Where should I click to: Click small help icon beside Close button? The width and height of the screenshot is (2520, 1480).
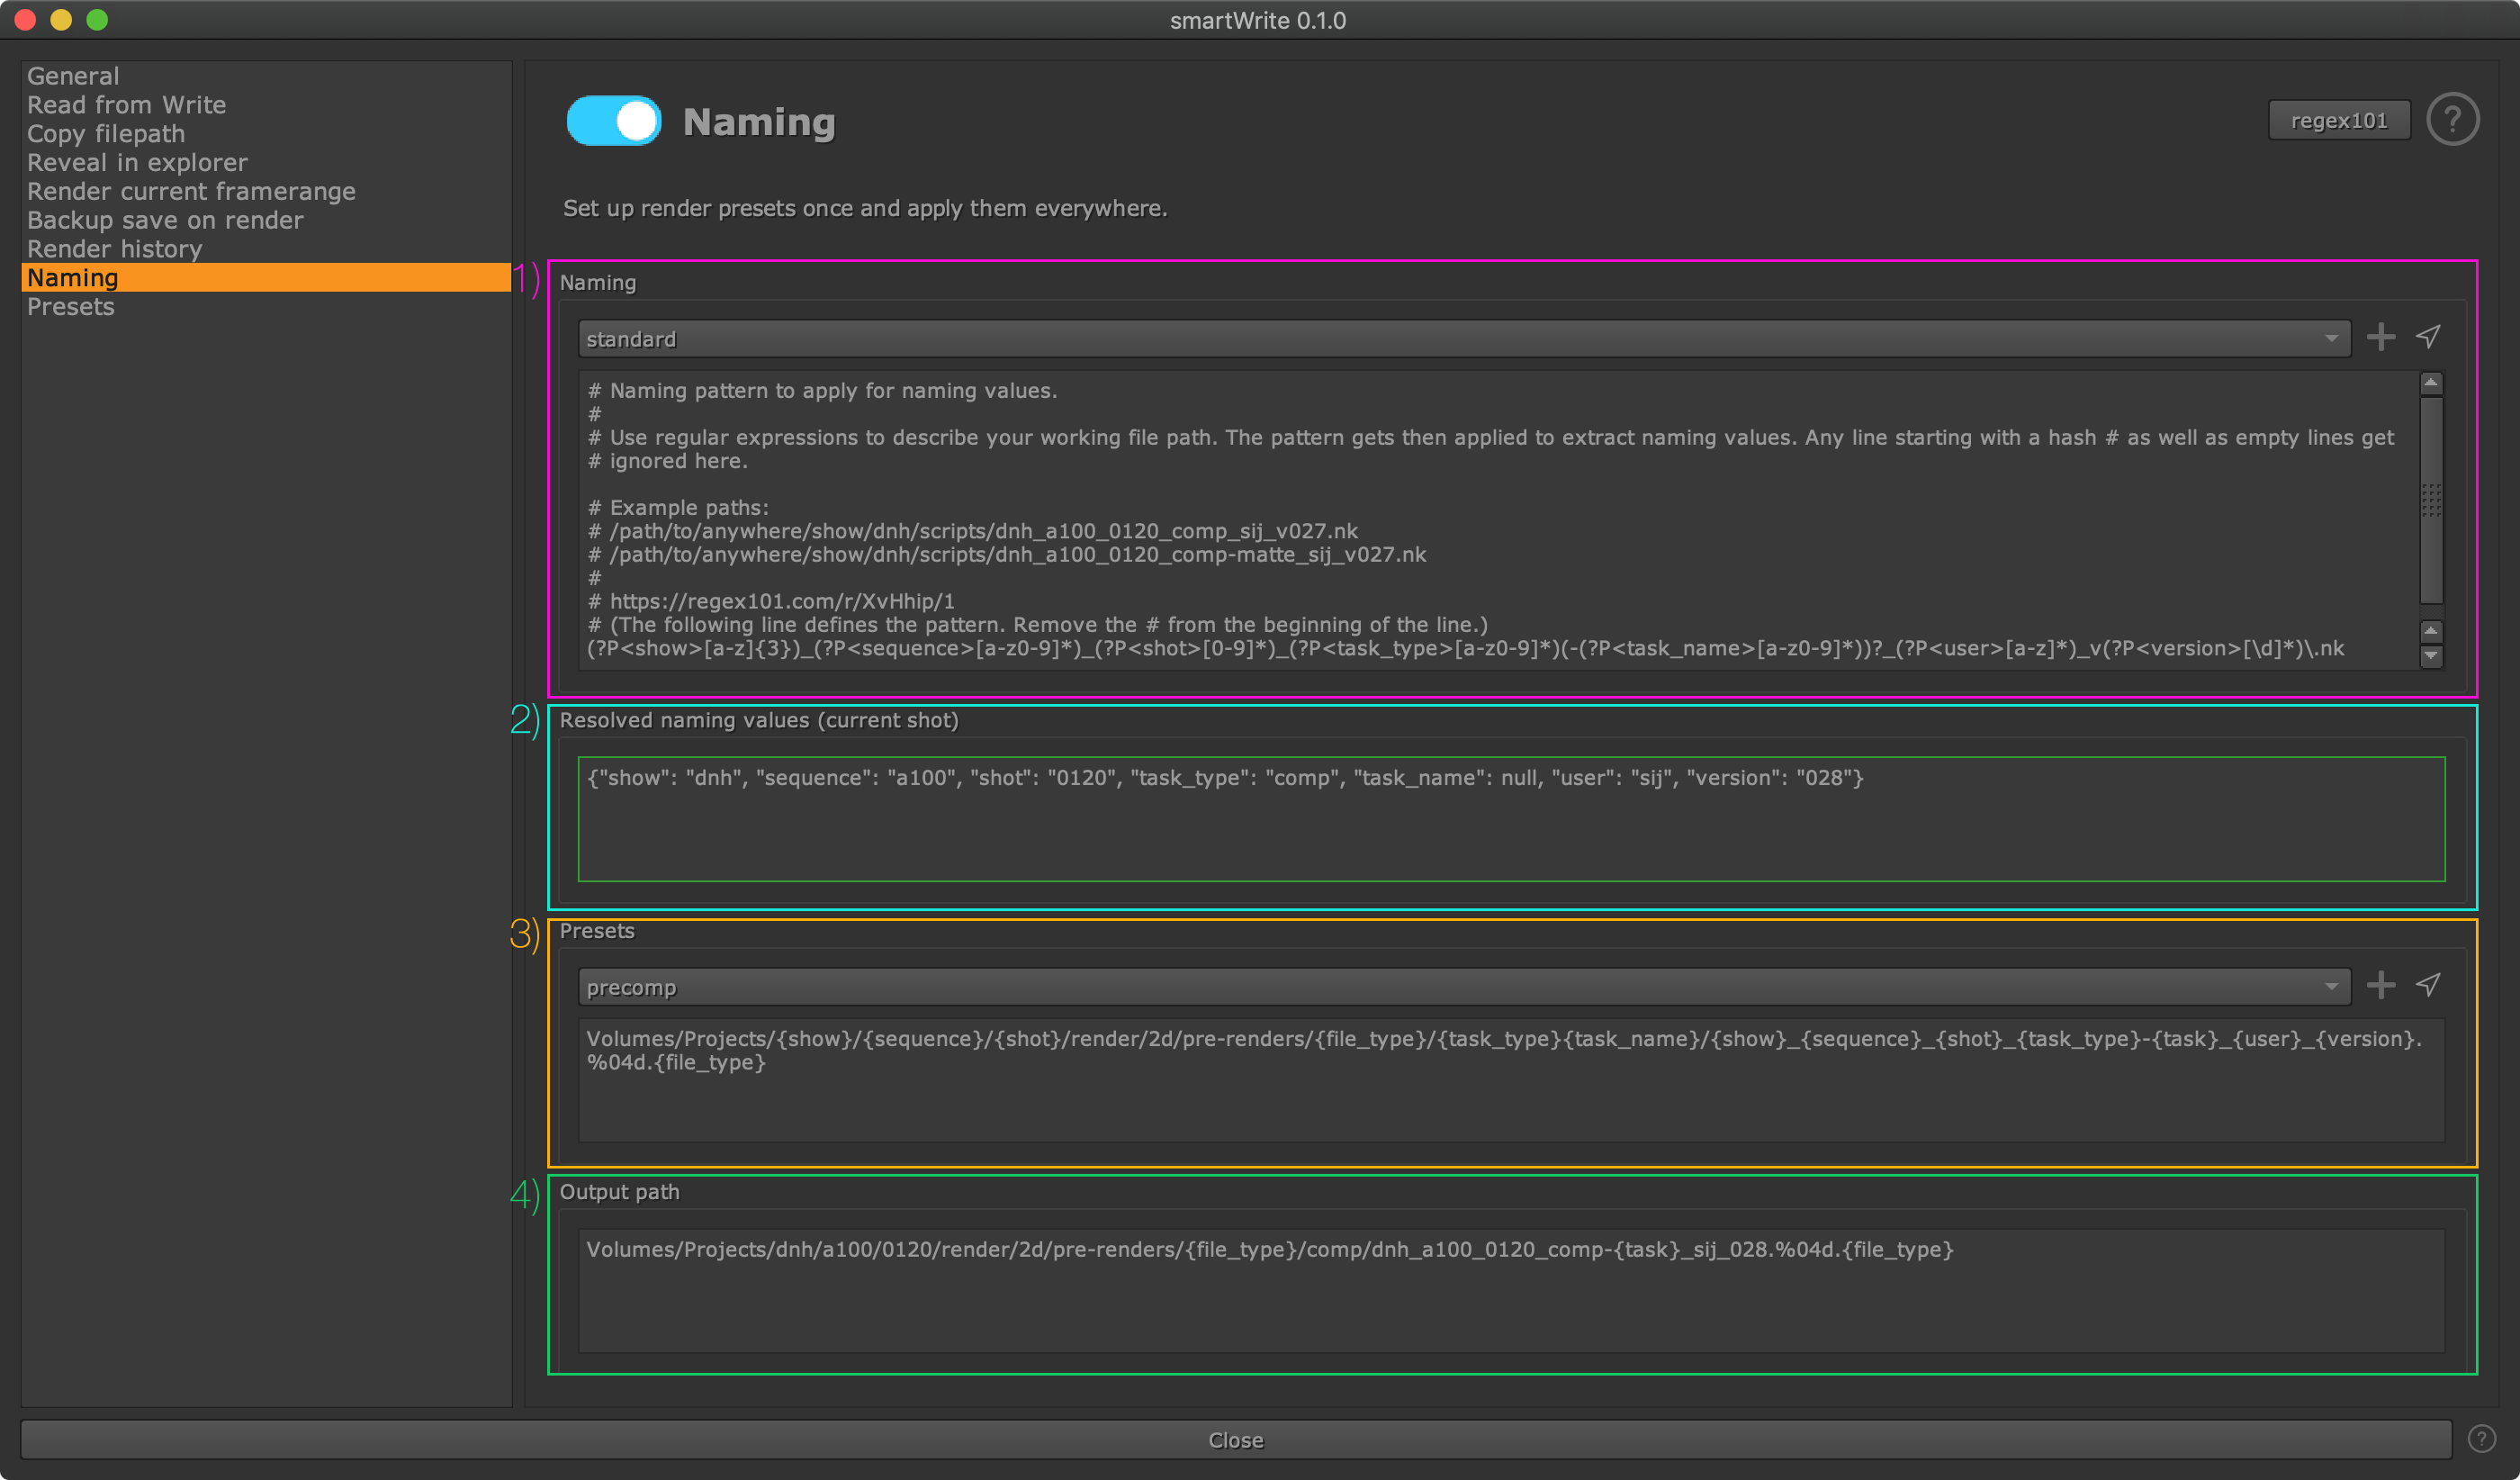(x=2481, y=1438)
